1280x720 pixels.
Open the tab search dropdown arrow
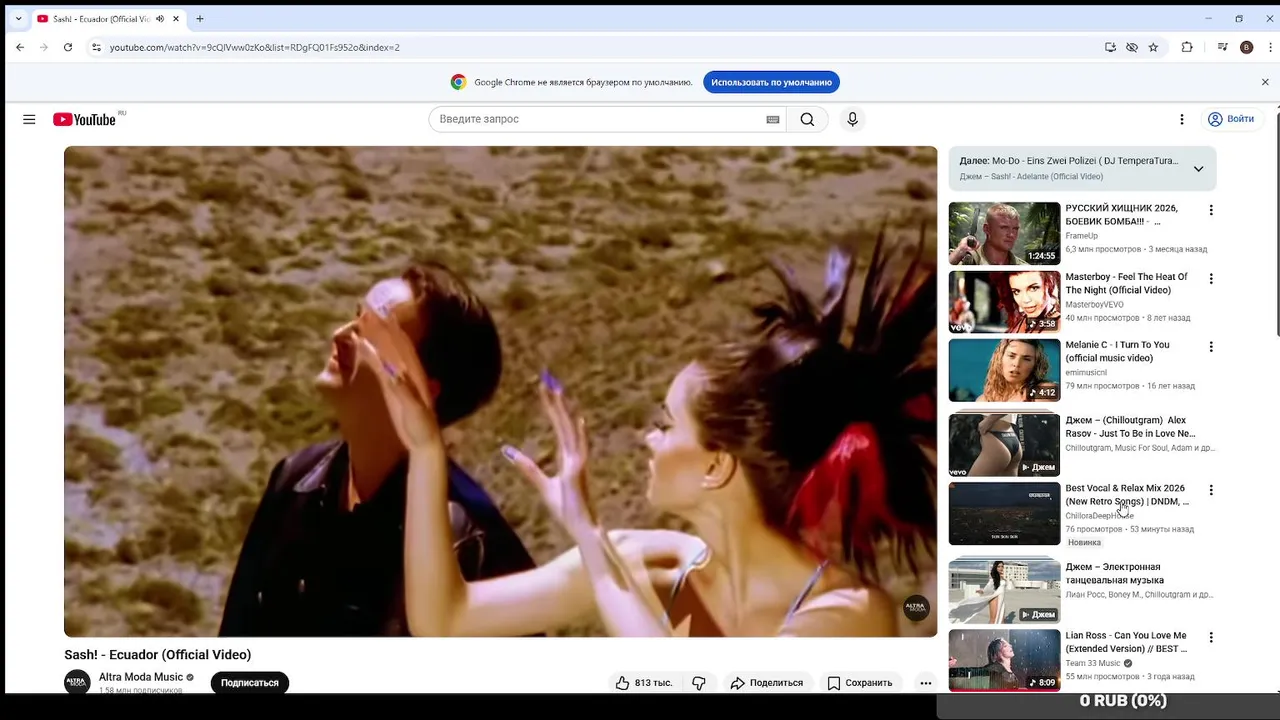(x=18, y=19)
